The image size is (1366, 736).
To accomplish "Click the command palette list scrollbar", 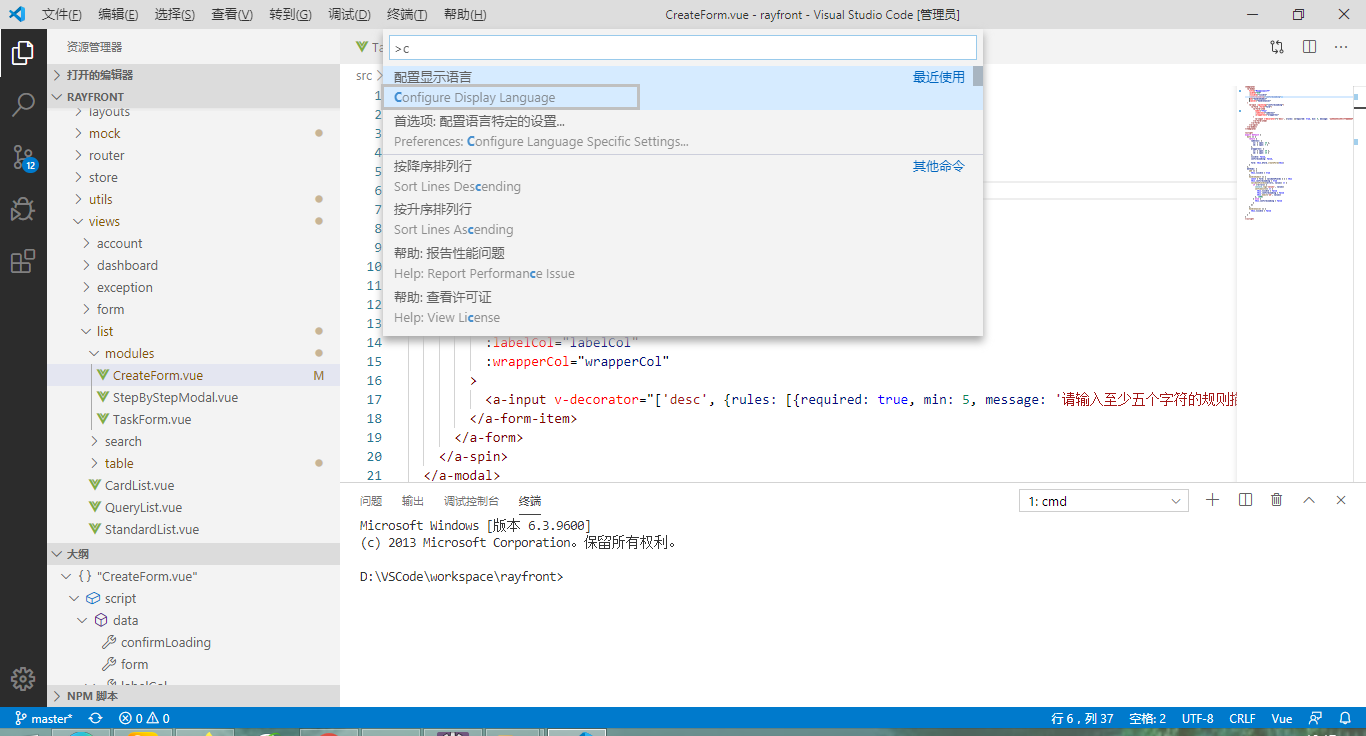I will [977, 76].
